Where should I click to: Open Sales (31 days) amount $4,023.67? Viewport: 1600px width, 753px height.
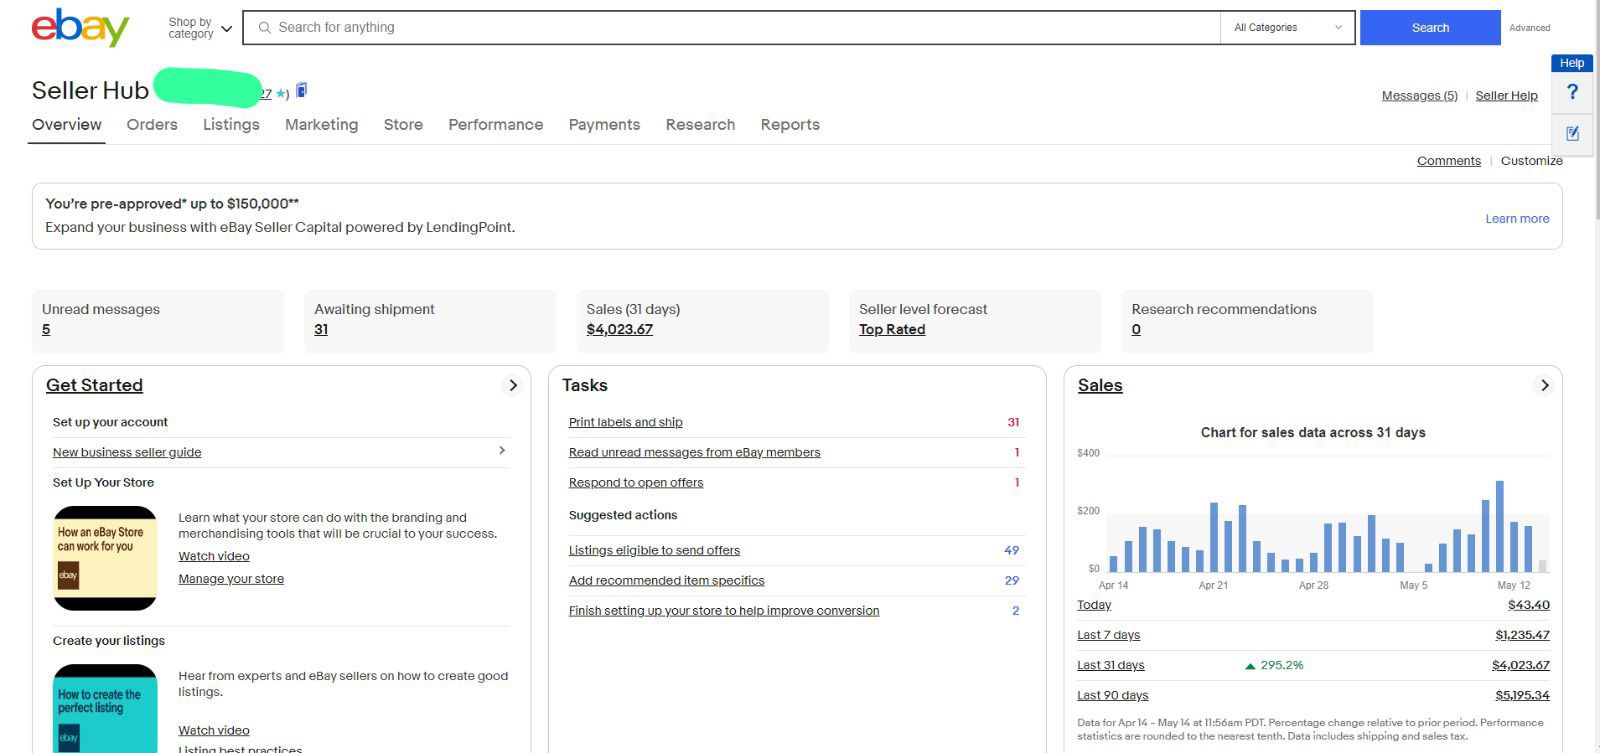(619, 330)
